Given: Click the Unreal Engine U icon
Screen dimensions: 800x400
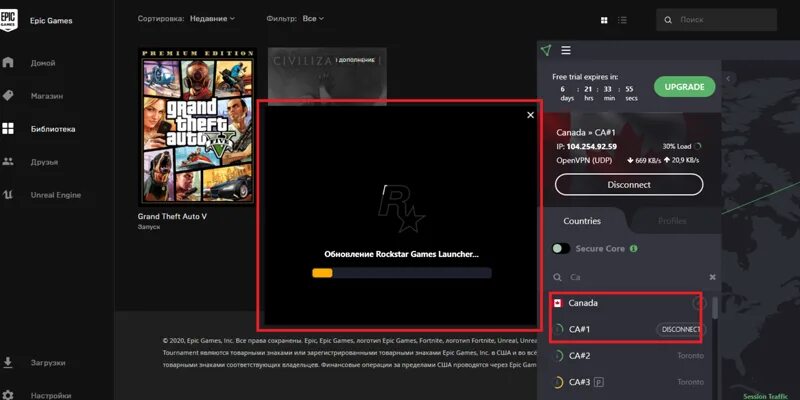Looking at the screenshot, I should 8,194.
